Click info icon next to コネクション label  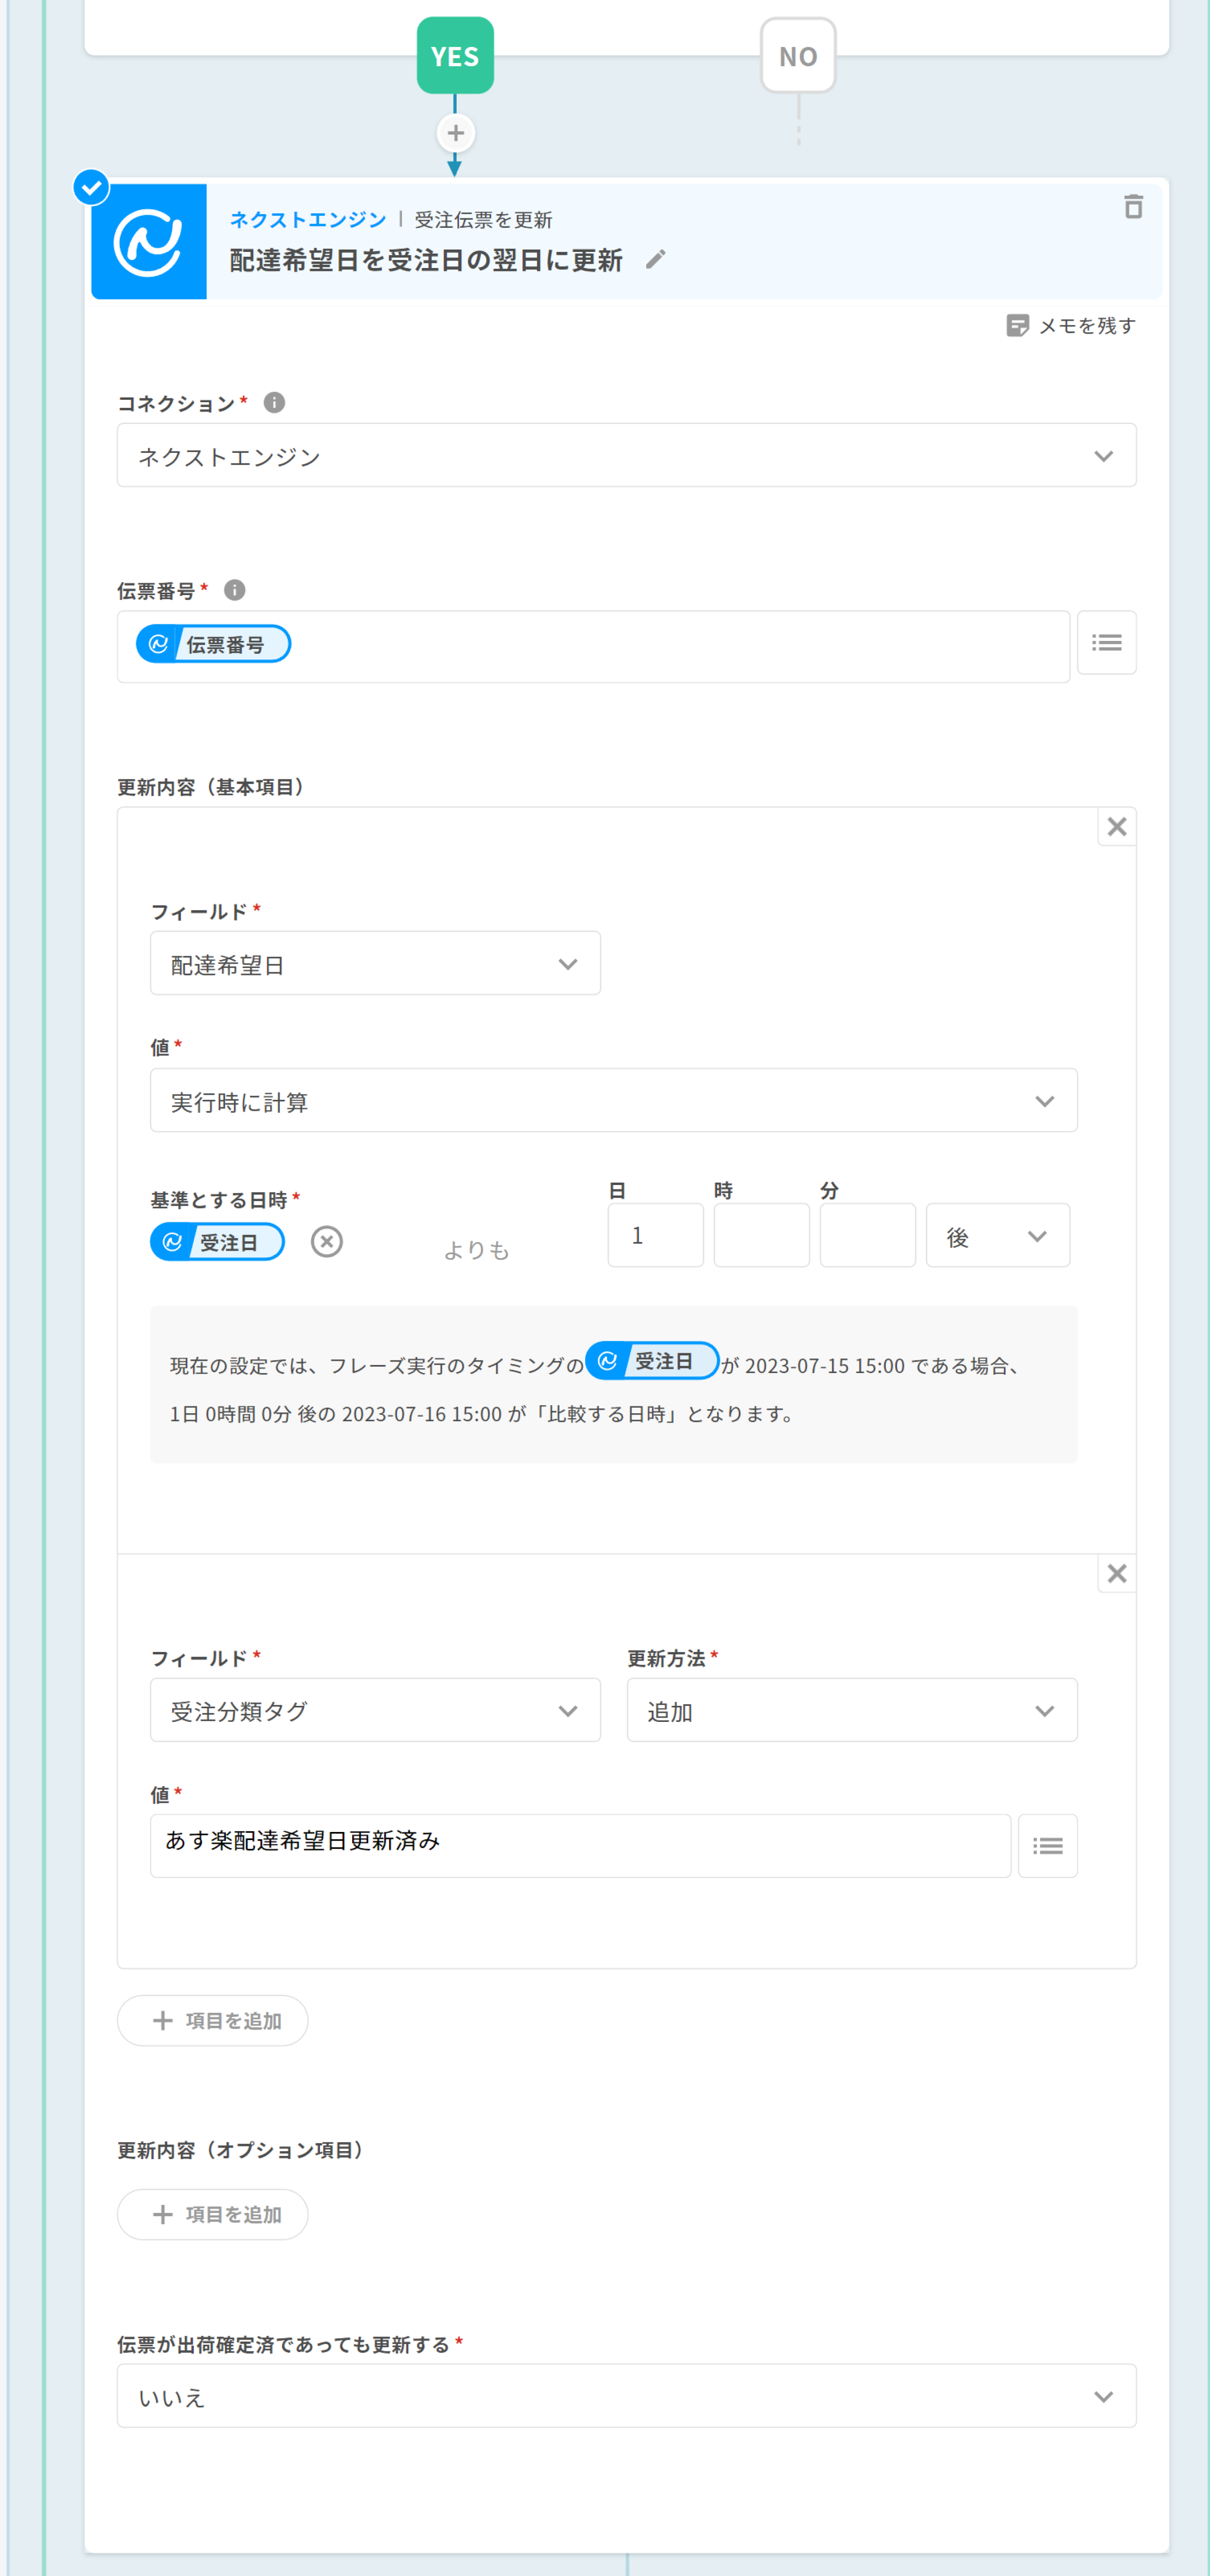pyautogui.click(x=274, y=402)
